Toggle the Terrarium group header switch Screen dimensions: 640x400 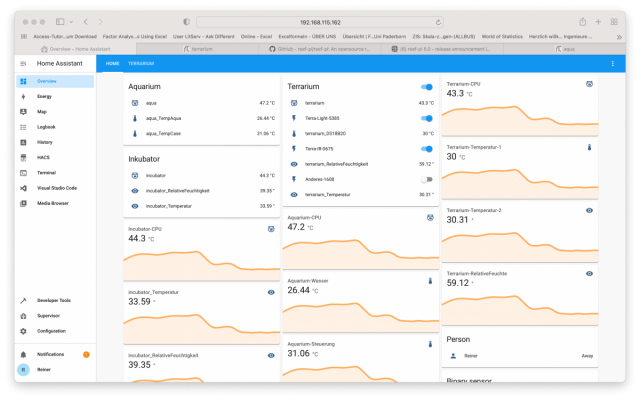427,87
